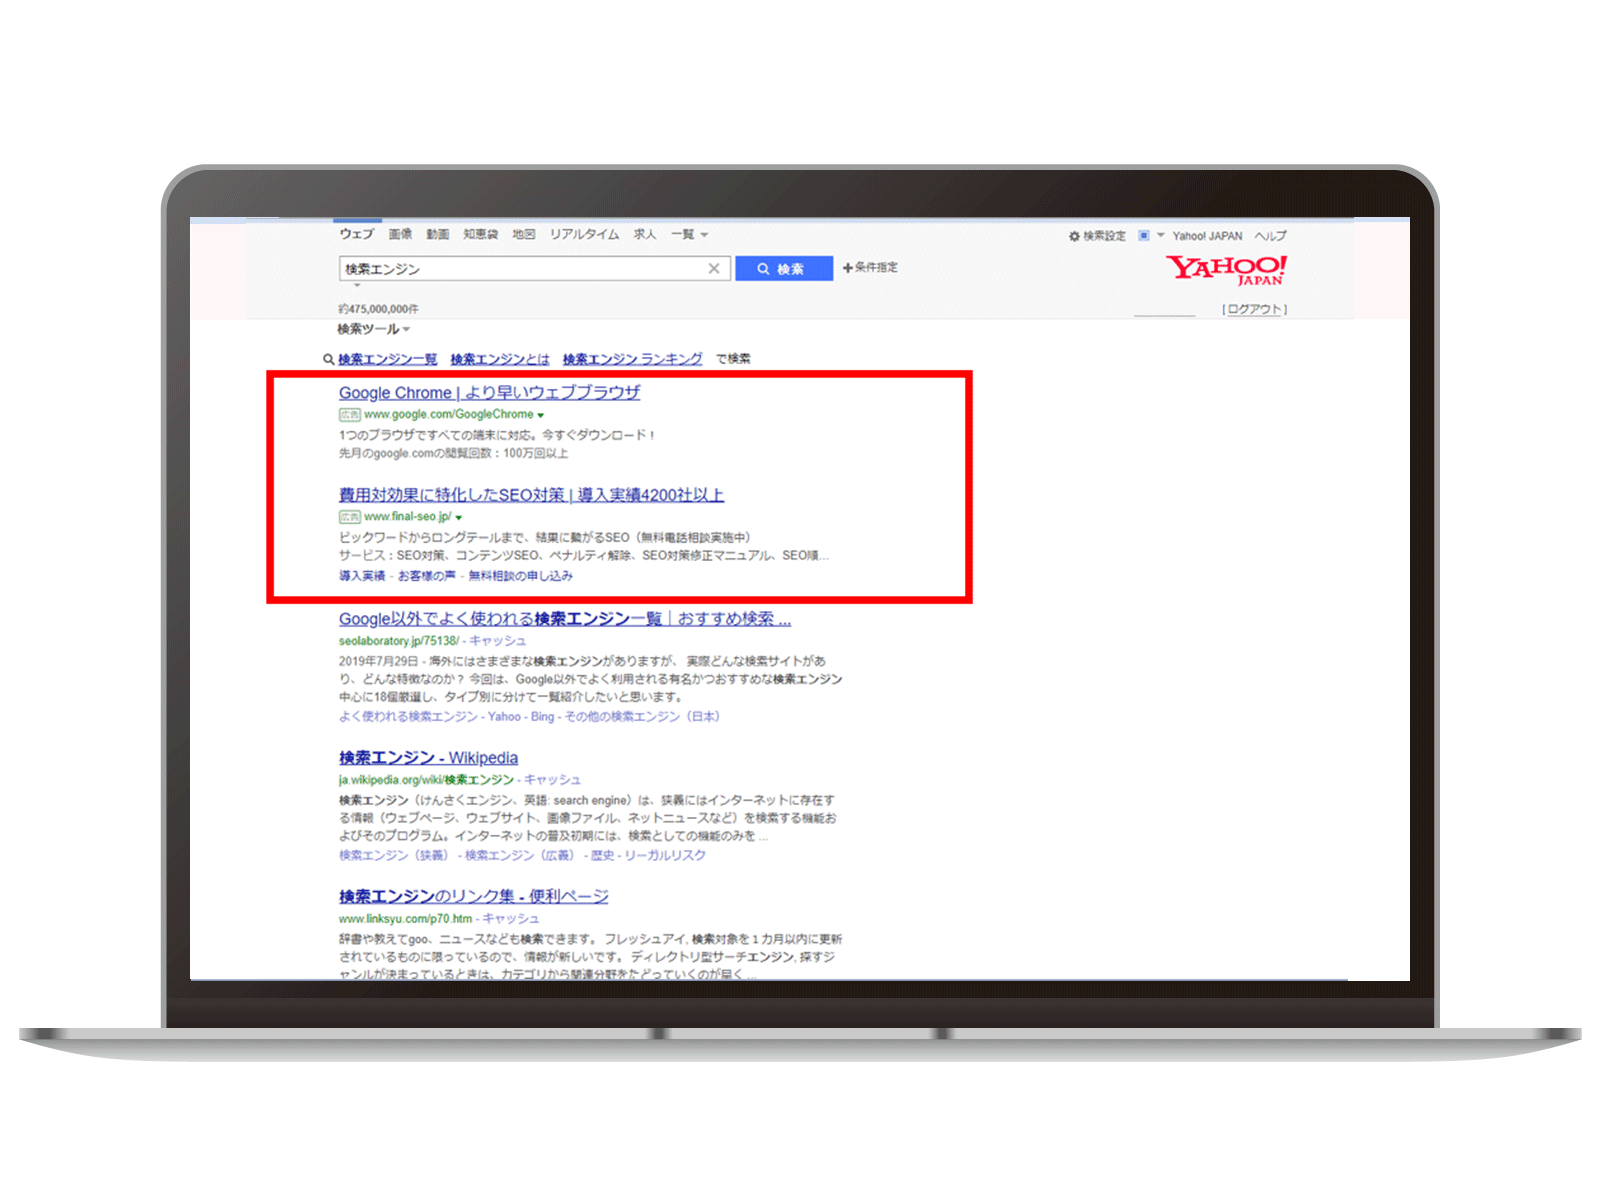
Task: Jump to その他の検索エンジン（日本） sub-link
Action: (x=642, y=717)
